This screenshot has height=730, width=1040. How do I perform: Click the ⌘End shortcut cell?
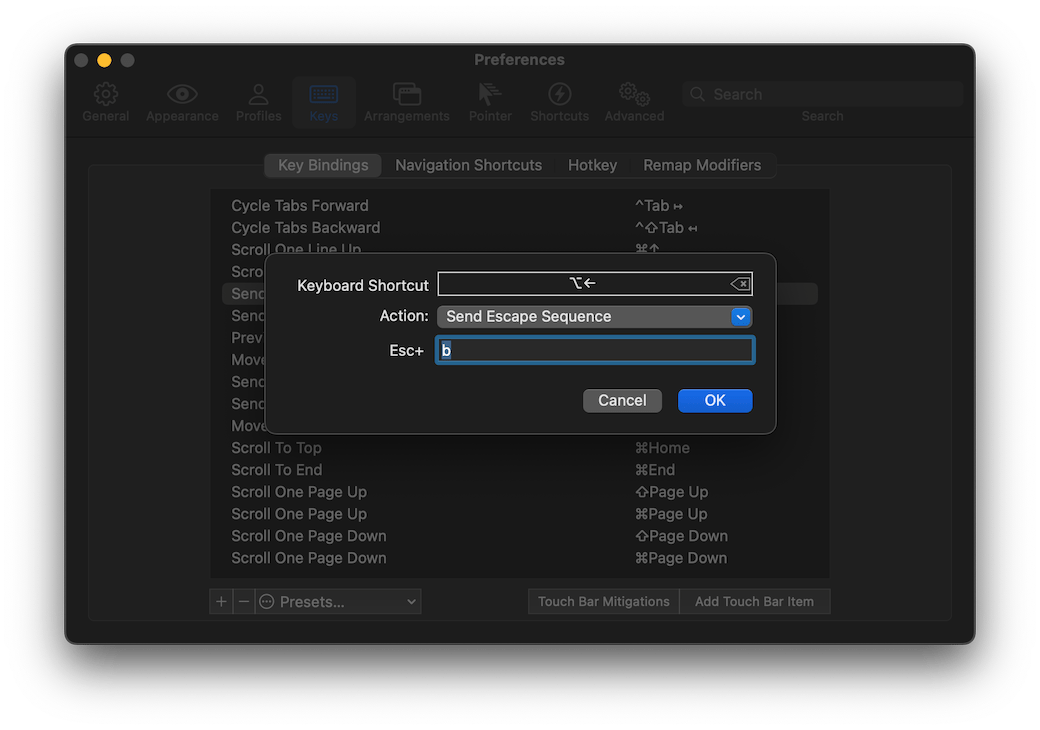coord(655,470)
